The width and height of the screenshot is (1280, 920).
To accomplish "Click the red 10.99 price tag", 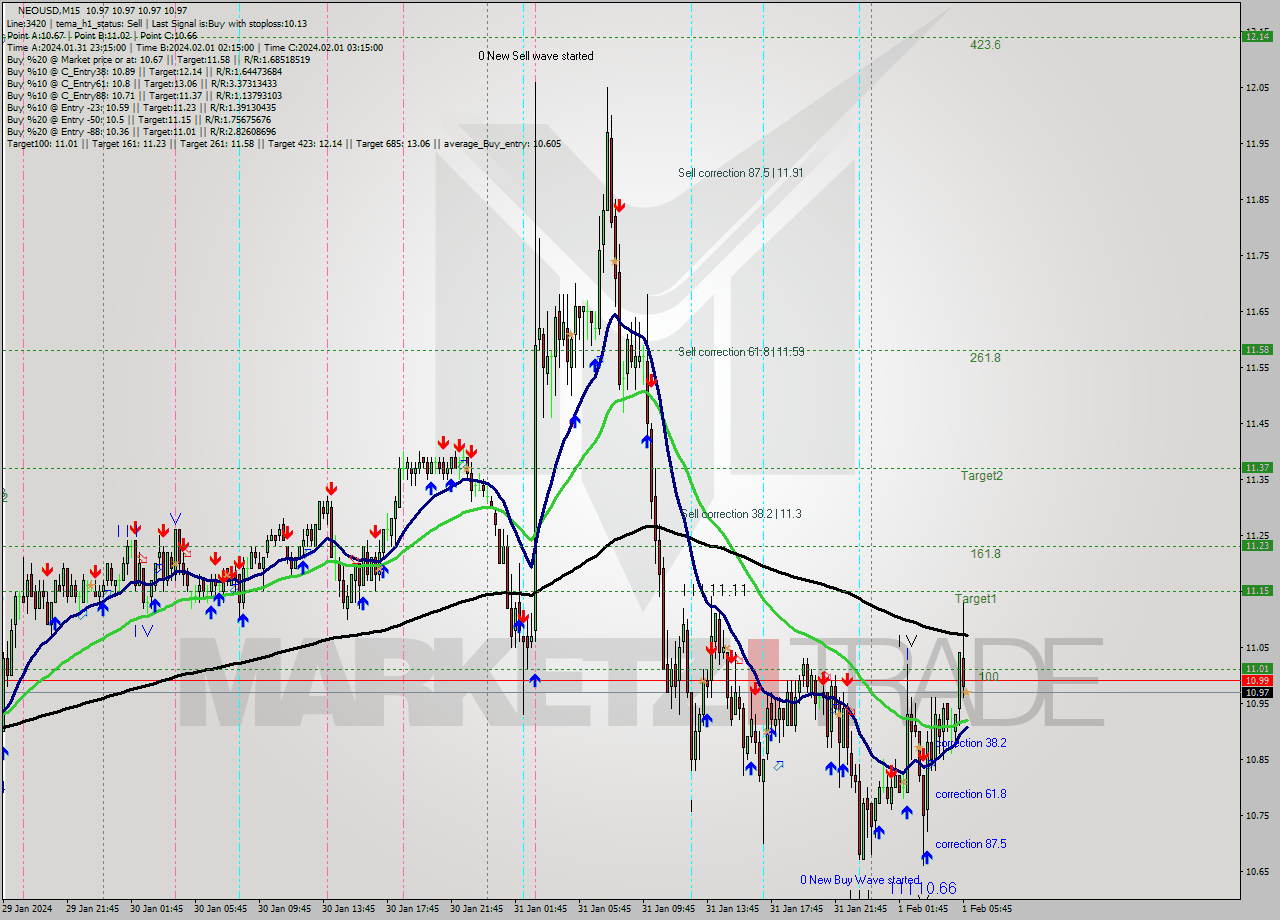I will tap(1257, 680).
